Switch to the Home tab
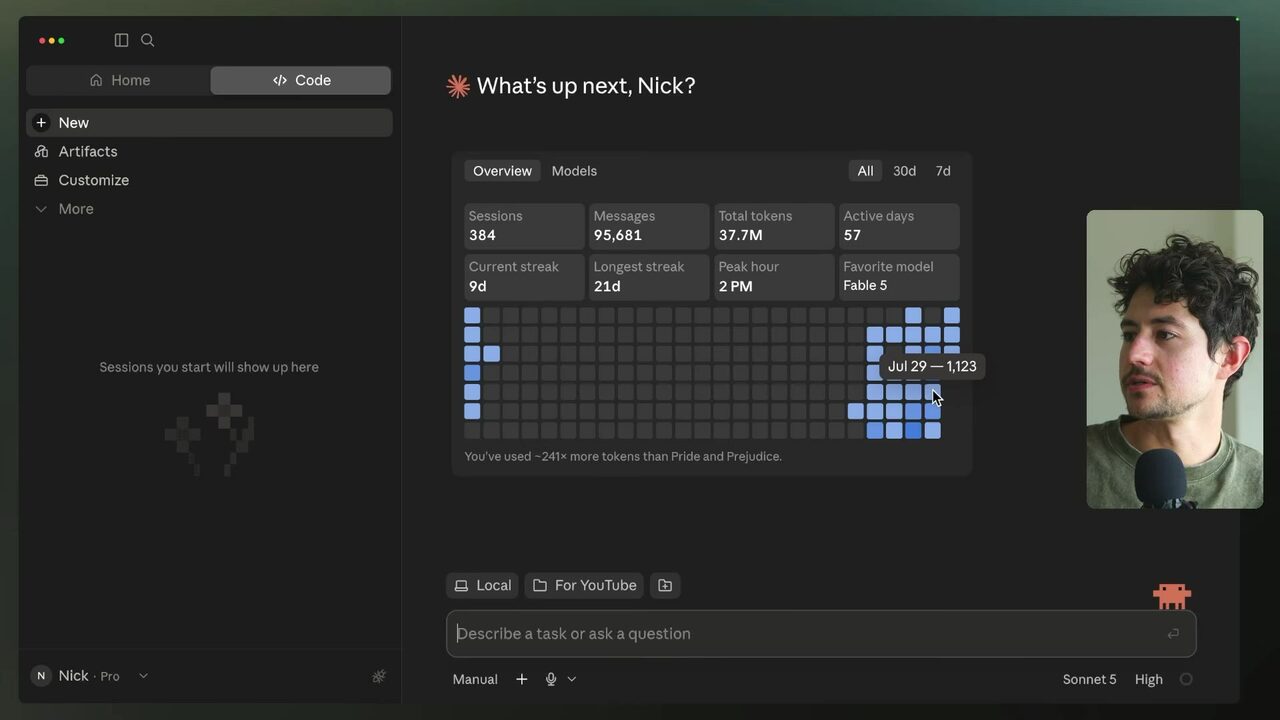 [x=119, y=80]
